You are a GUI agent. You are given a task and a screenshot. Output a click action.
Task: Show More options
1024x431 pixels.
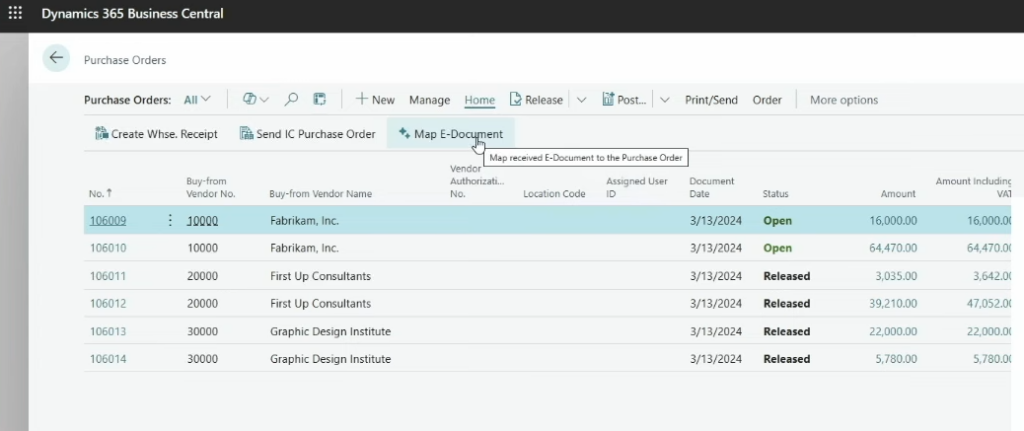(844, 100)
